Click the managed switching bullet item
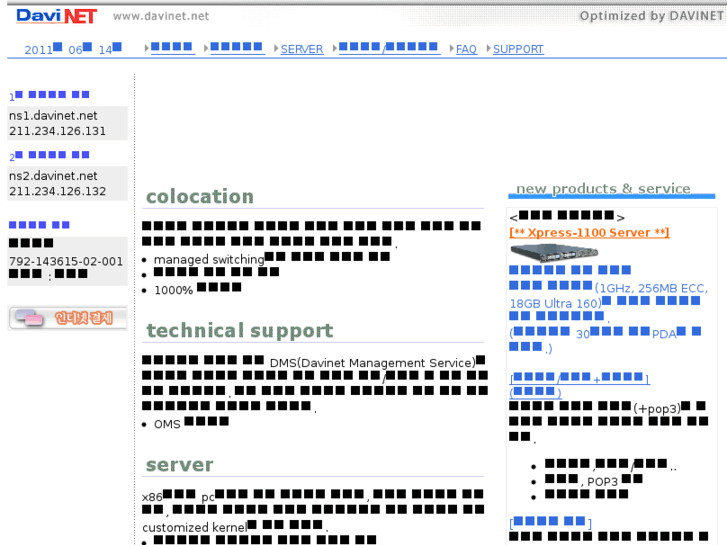727x545 pixels. pyautogui.click(x=272, y=258)
